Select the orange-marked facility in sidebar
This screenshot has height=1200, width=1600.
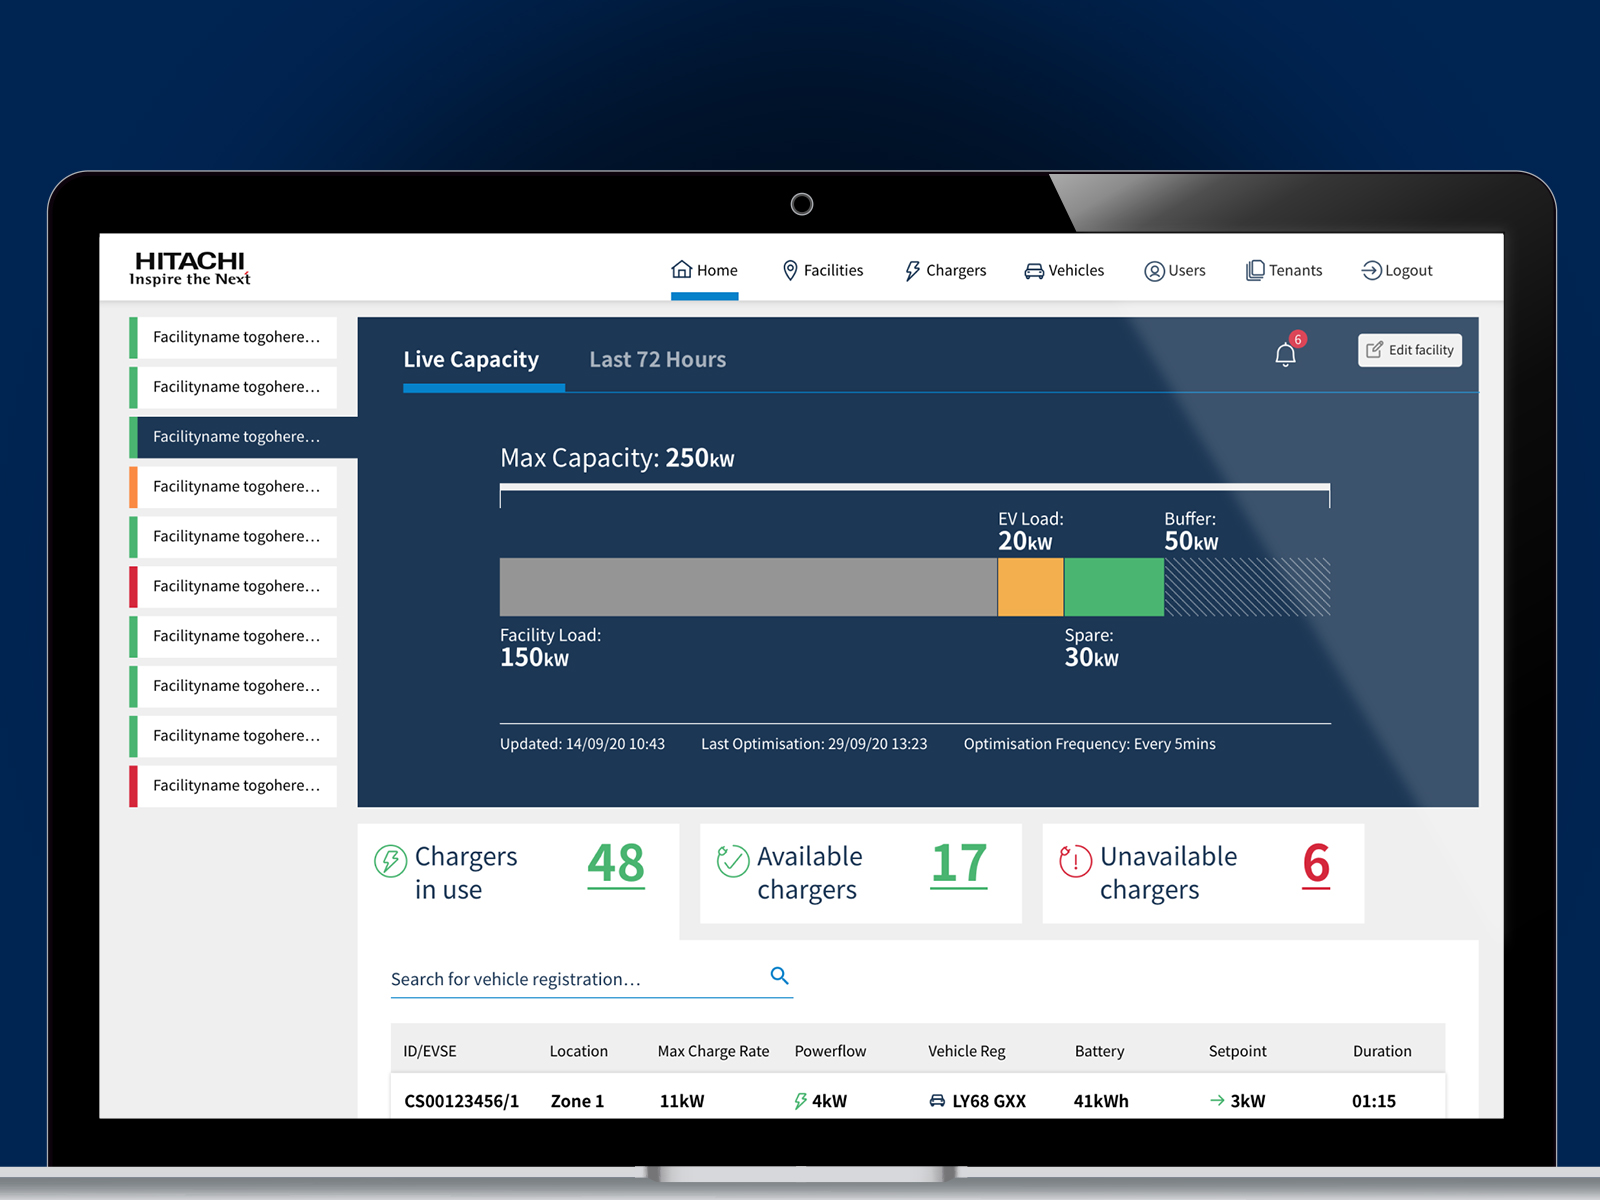click(233, 487)
